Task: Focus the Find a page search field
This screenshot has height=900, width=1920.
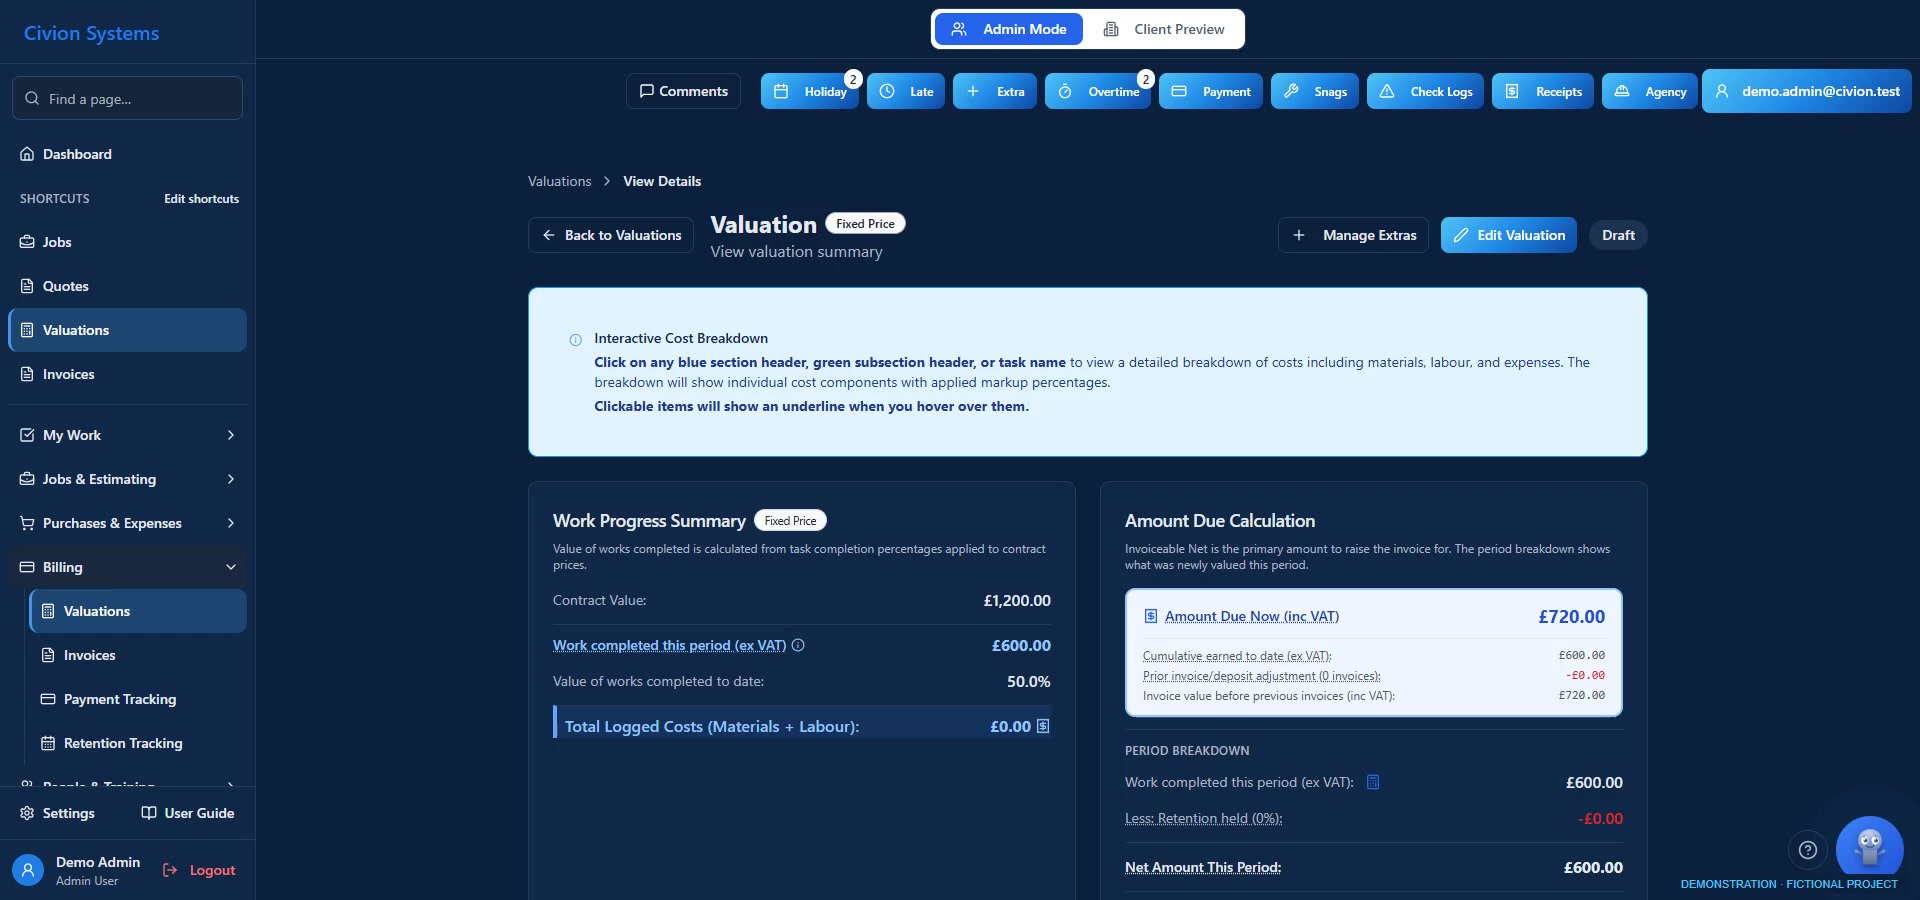Action: (x=127, y=98)
